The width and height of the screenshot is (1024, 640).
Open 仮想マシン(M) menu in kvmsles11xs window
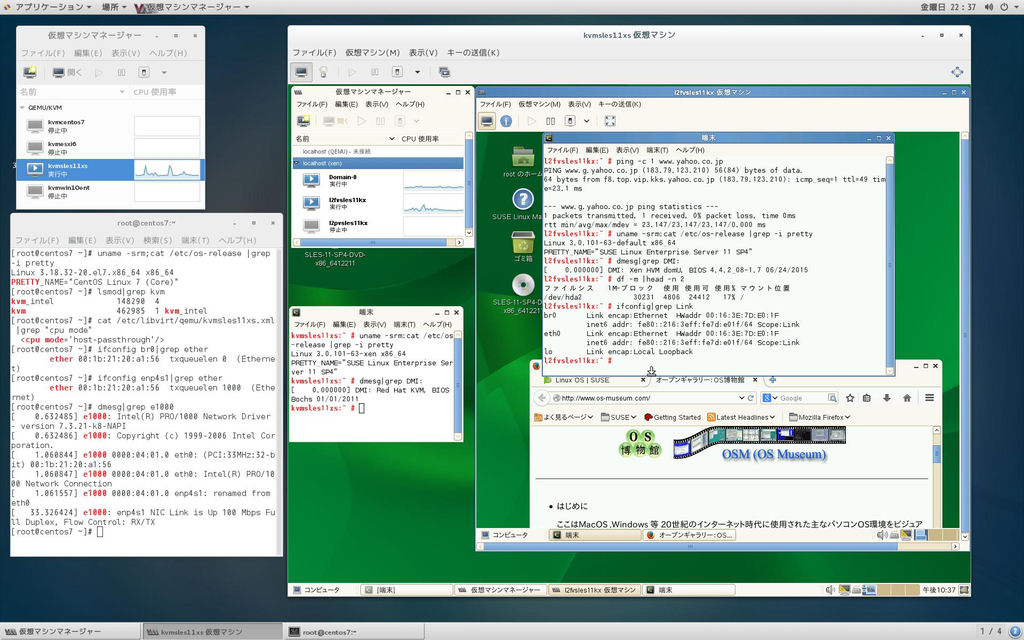(372, 52)
